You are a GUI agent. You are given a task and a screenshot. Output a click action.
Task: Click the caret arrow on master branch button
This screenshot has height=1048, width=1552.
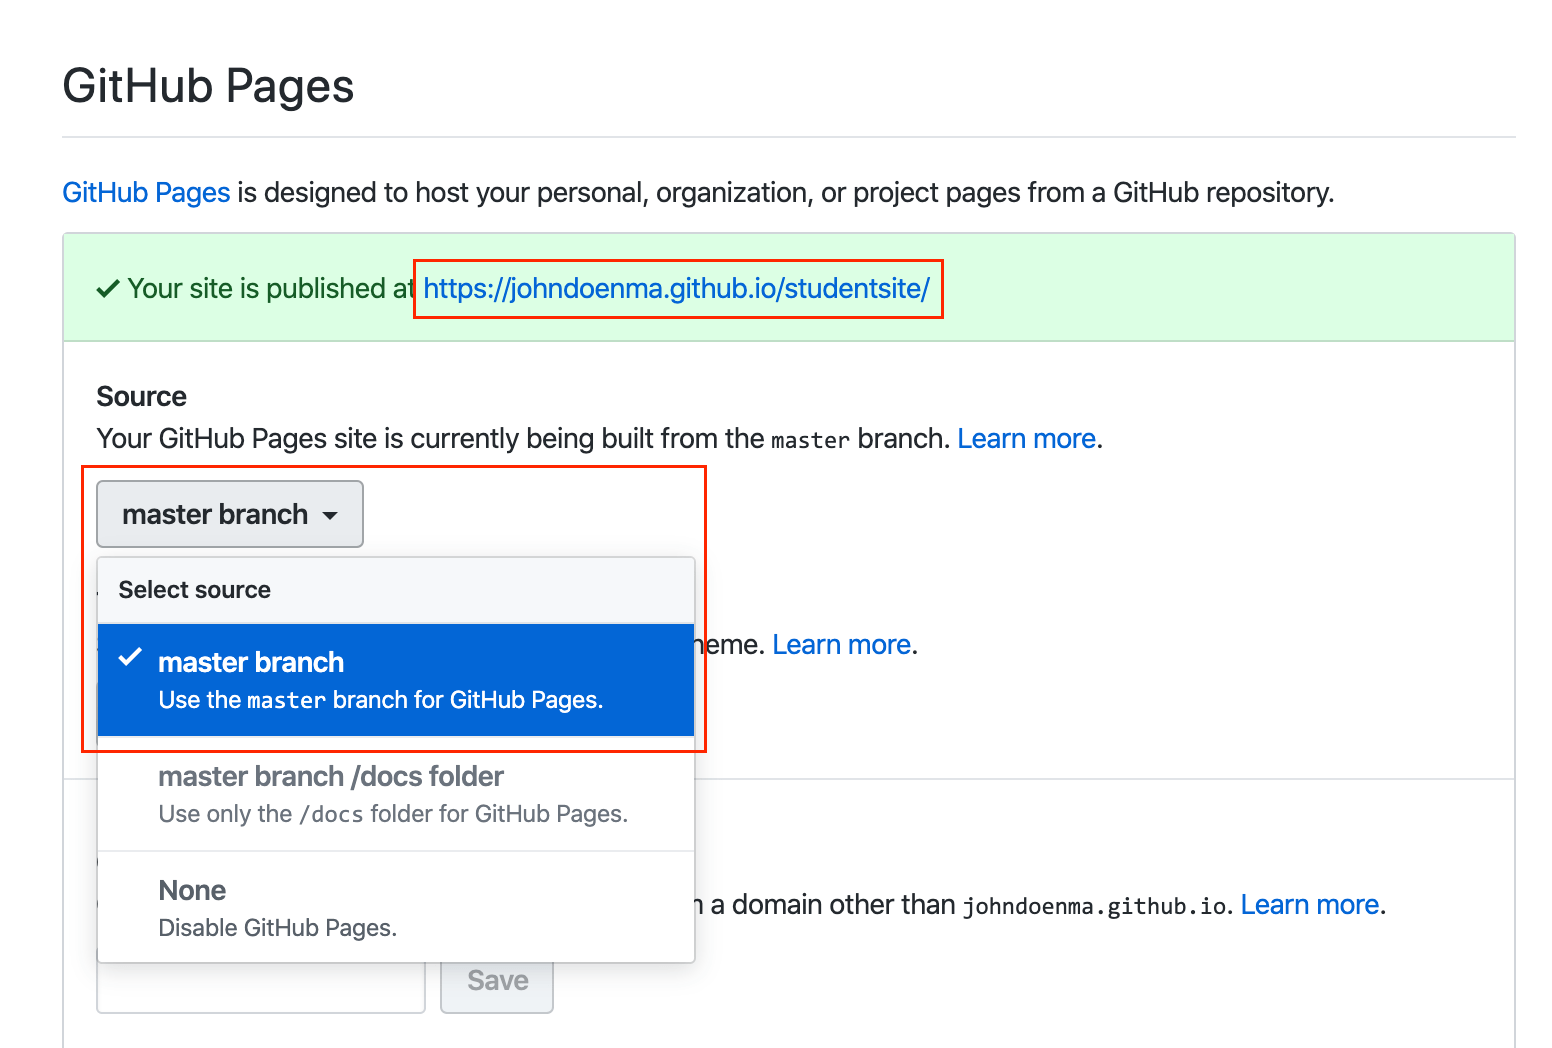pos(330,516)
